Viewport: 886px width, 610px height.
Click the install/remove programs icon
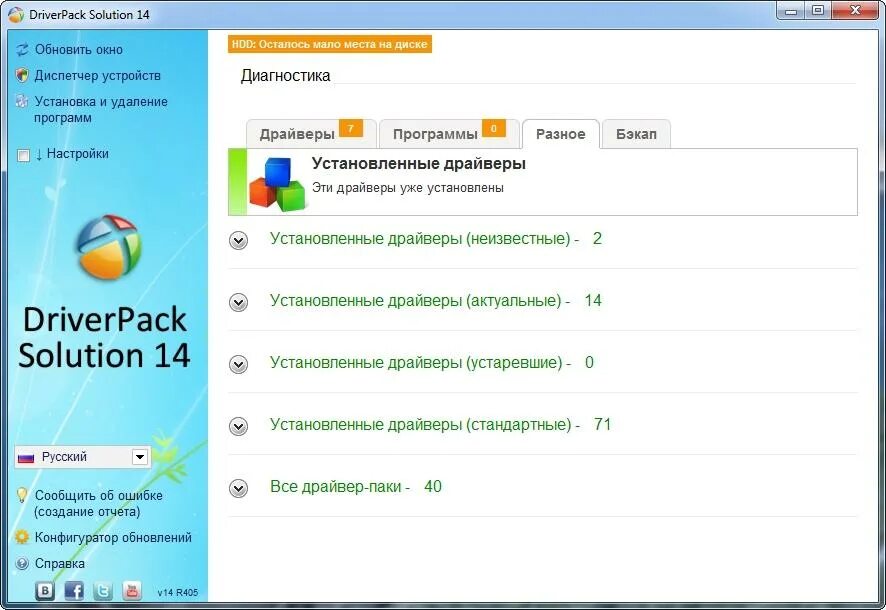pos(22,101)
